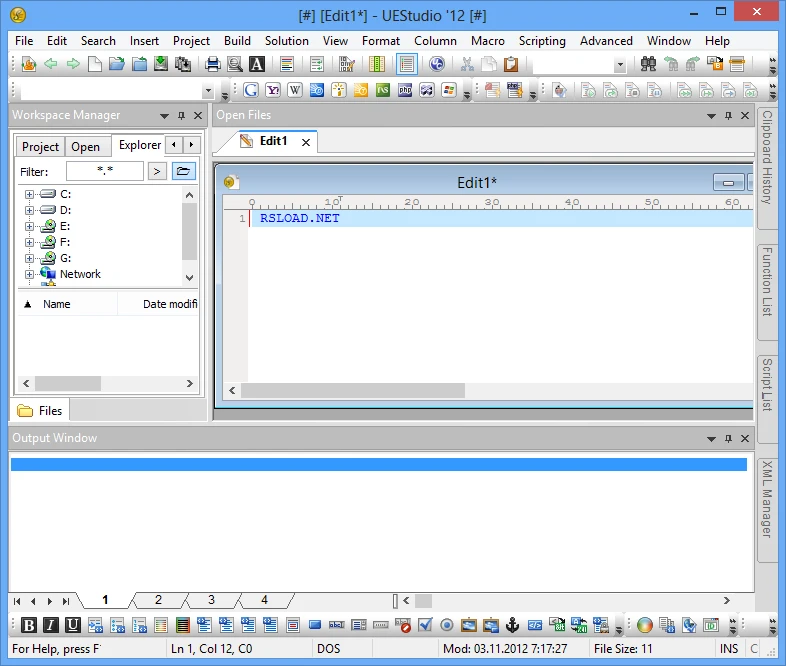Click the Print icon in the toolbar
This screenshot has height=666, width=786.
(212, 64)
